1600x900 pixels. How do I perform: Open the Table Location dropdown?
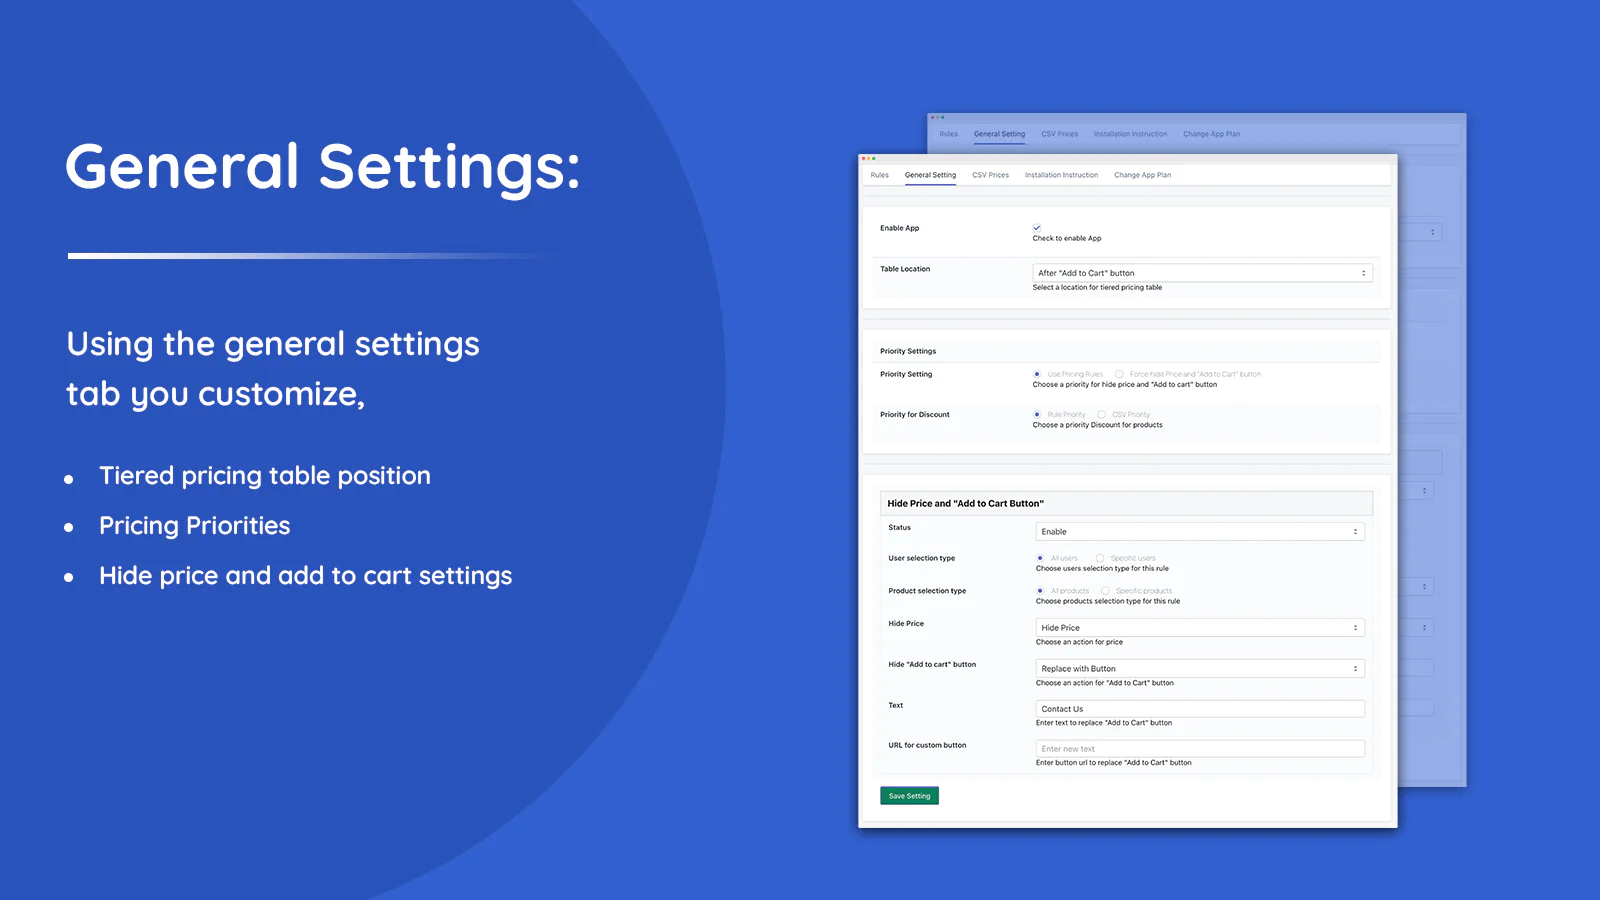point(1201,273)
